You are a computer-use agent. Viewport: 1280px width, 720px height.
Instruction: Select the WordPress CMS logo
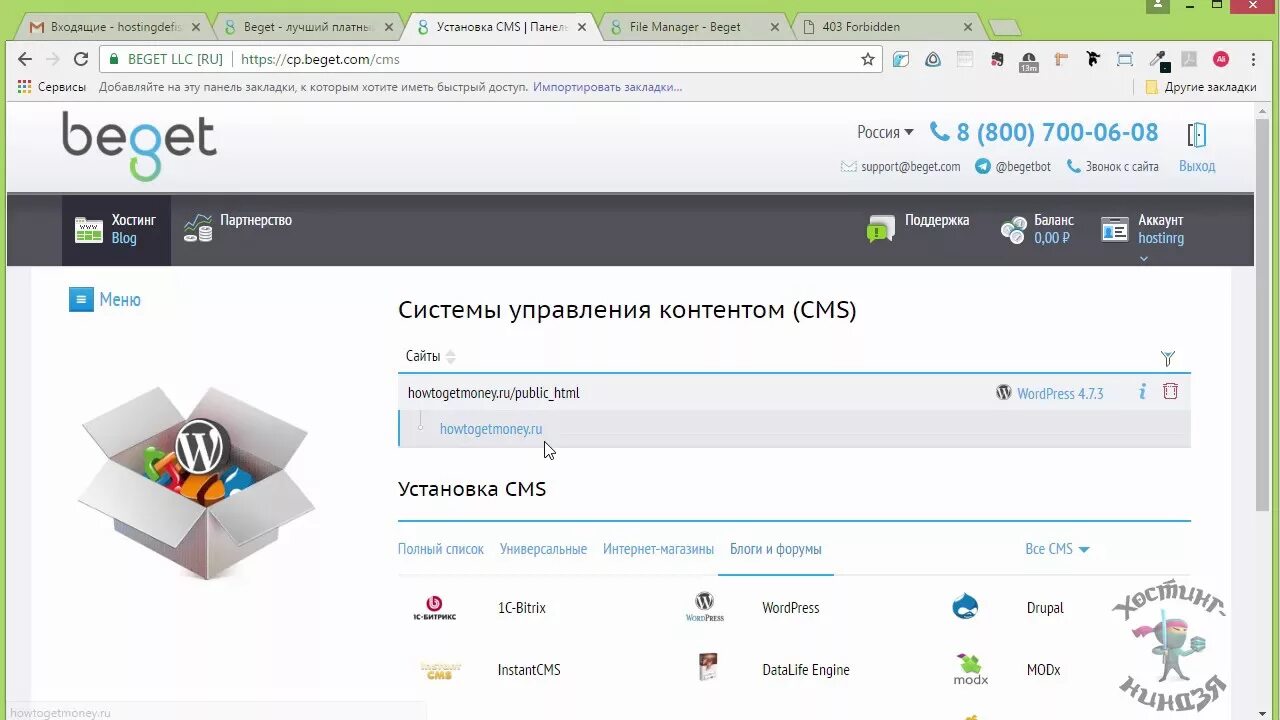tap(704, 607)
